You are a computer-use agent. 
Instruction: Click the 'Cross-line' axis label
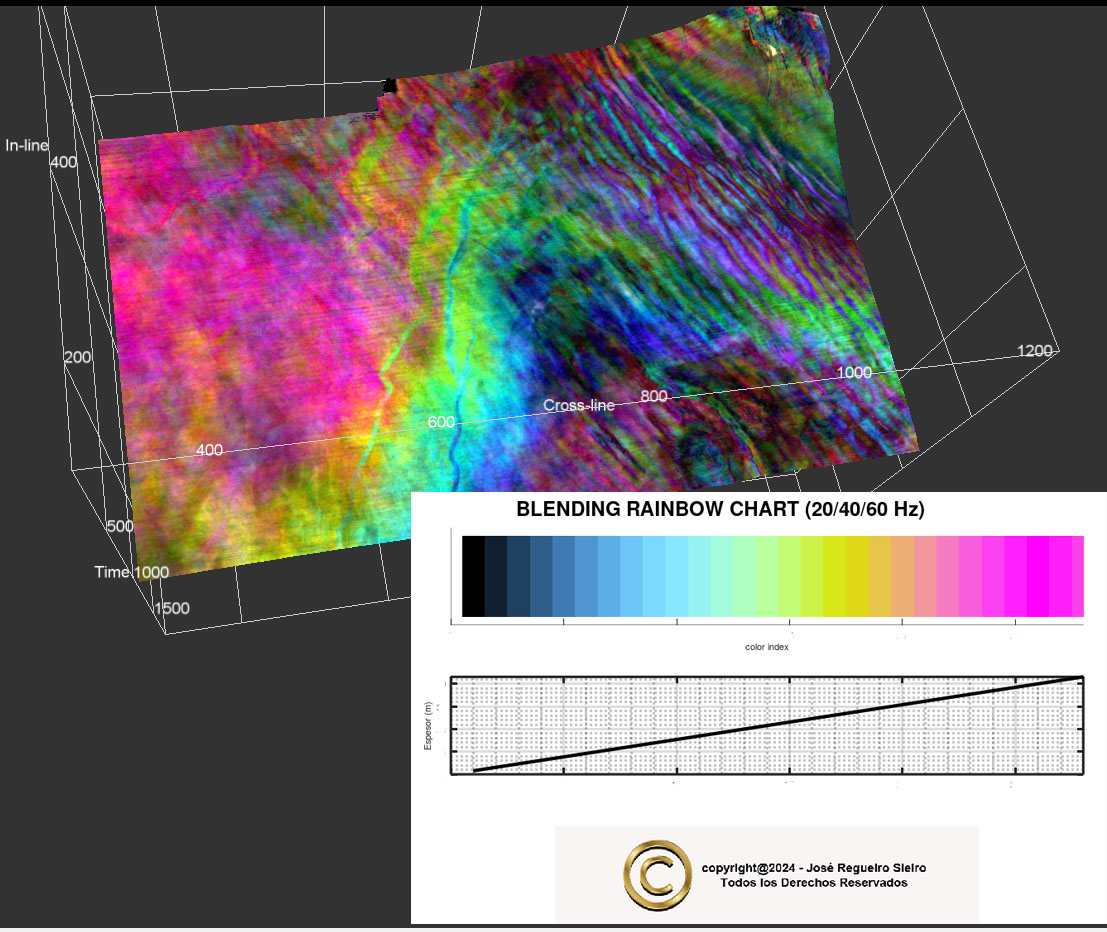pos(579,405)
